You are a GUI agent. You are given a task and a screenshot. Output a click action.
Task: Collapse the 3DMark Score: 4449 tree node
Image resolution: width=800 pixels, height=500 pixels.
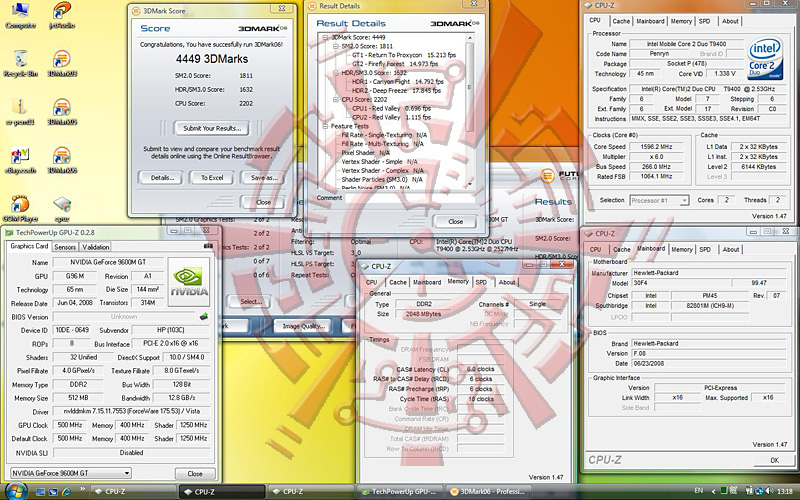click(x=326, y=37)
